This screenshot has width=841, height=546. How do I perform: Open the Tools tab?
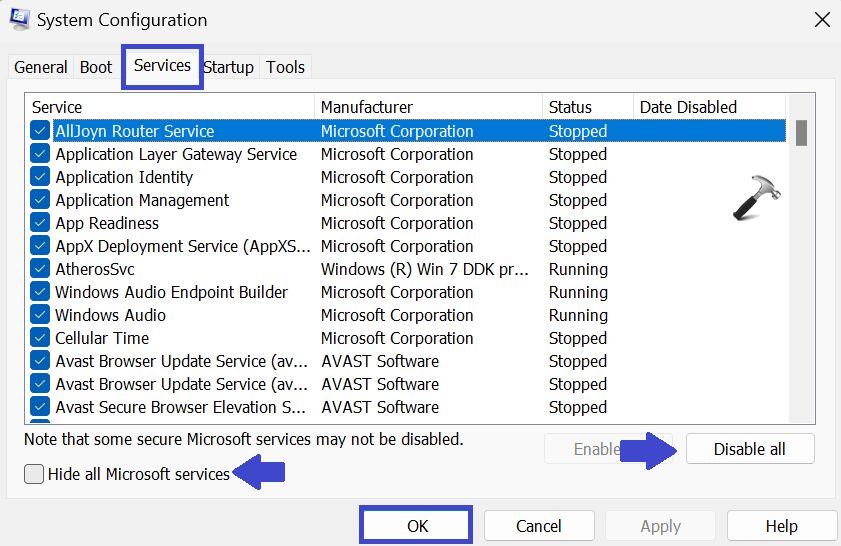(285, 67)
